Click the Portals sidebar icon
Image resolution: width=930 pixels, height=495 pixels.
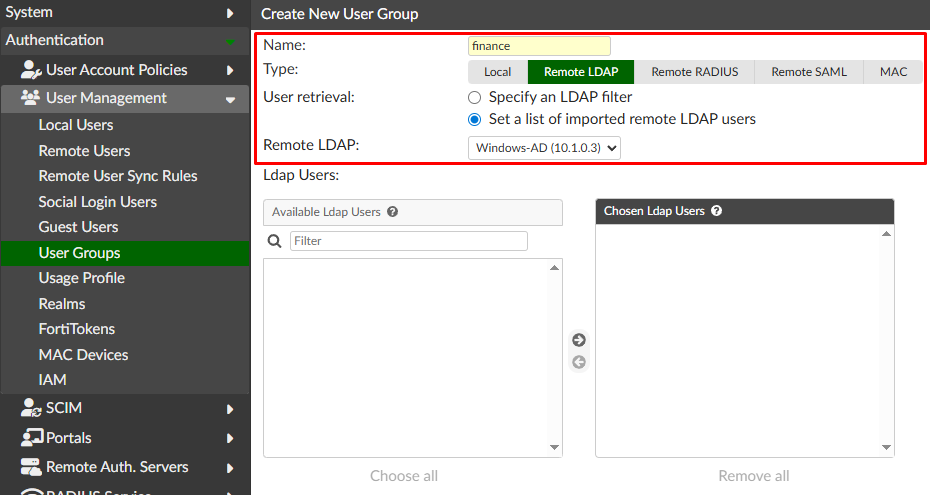(x=31, y=437)
